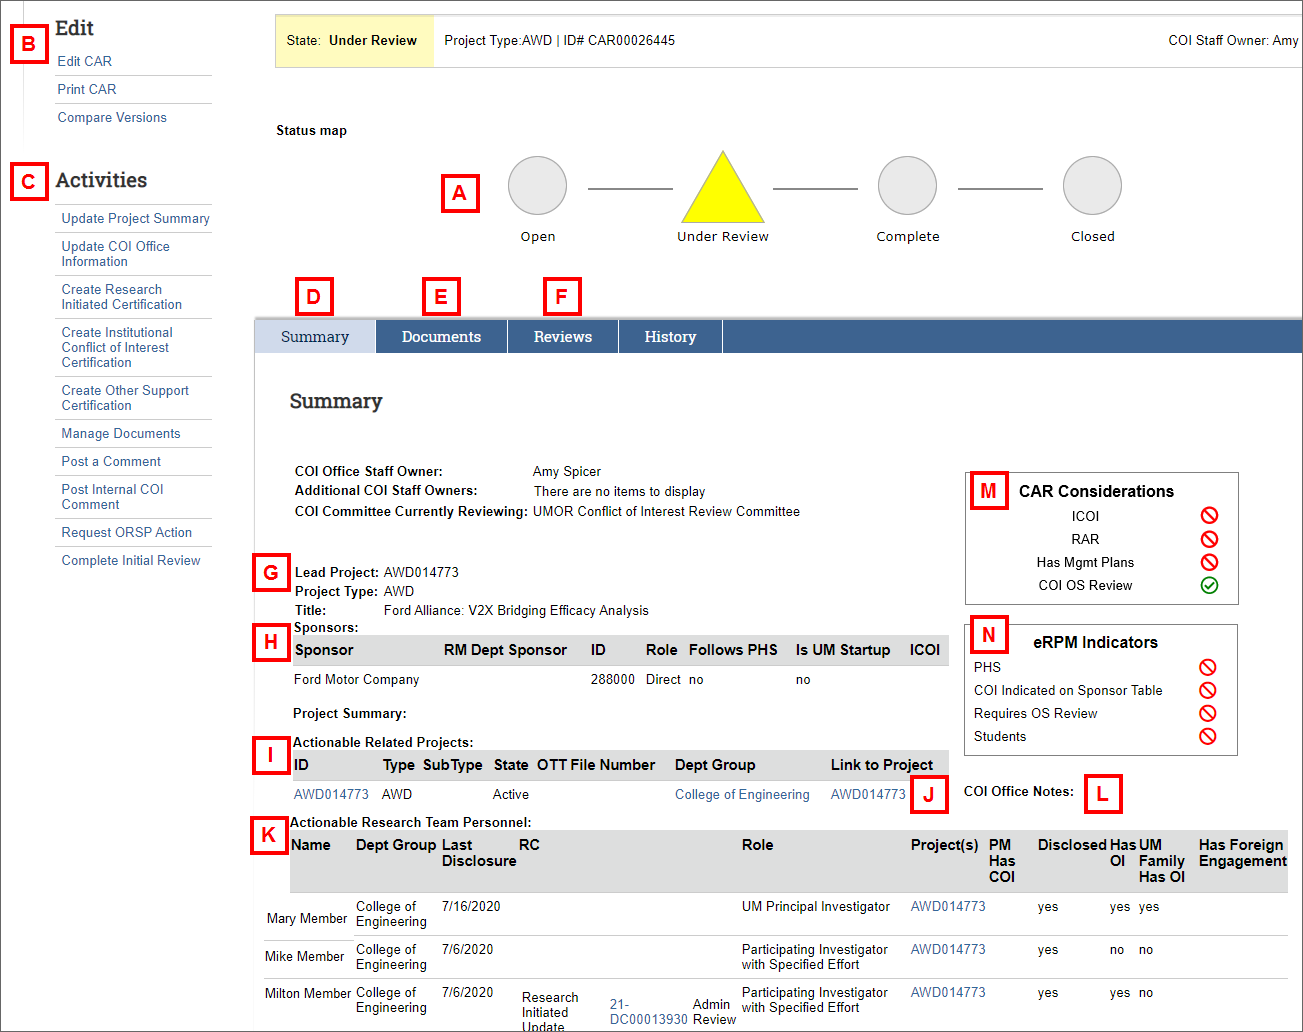Open the AWD014773 Link to Project
This screenshot has height=1032, width=1303.
click(867, 794)
